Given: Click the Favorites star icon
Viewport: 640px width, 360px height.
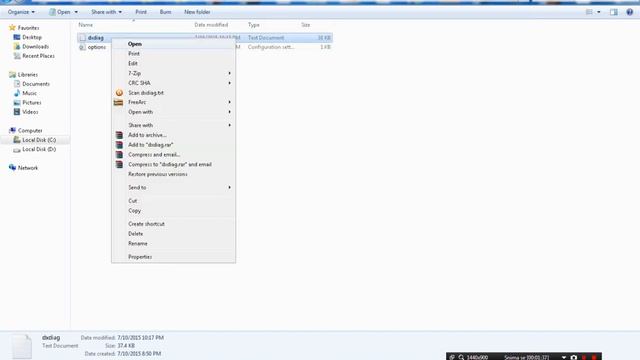Looking at the screenshot, I should point(12,27).
